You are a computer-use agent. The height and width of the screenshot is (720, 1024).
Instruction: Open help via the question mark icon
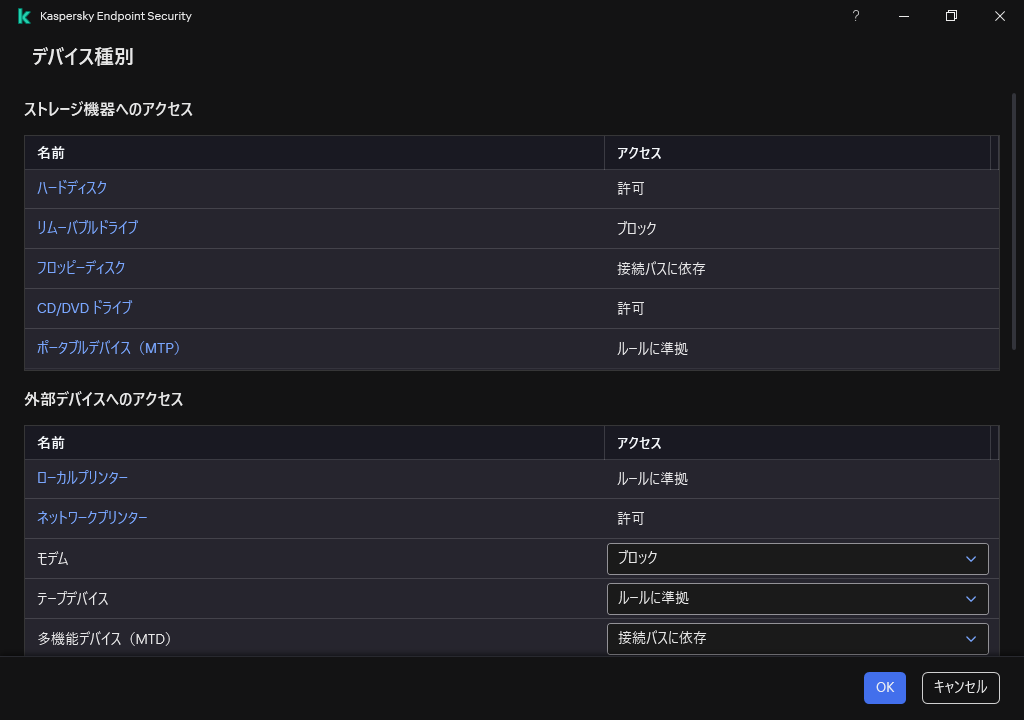855,16
